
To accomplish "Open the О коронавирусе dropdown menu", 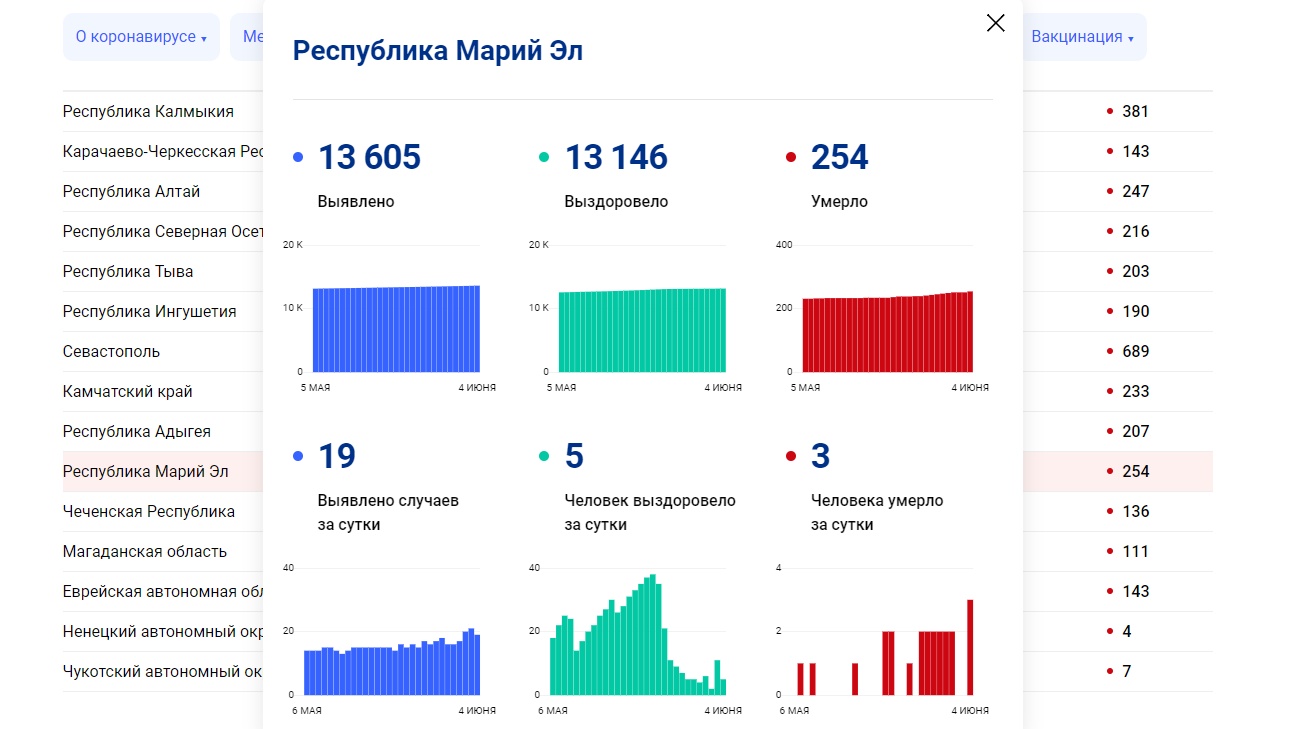I will (x=140, y=37).
